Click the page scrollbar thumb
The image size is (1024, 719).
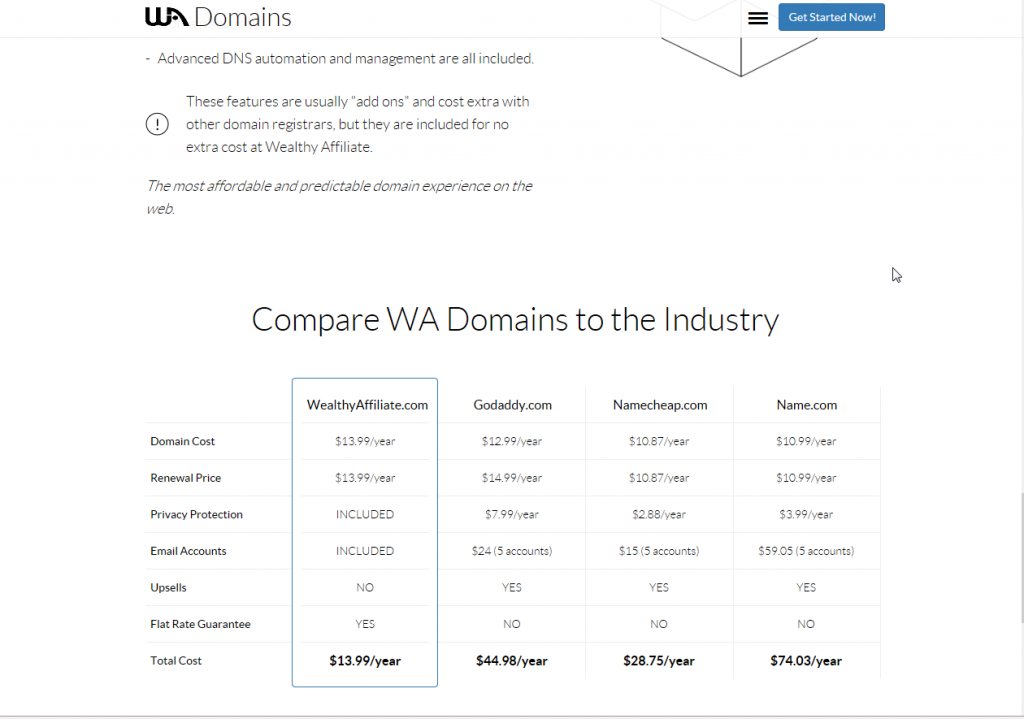click(x=1022, y=558)
